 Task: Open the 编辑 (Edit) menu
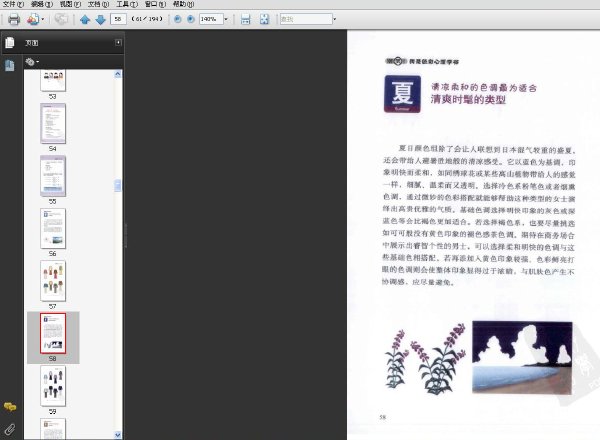coord(42,4)
